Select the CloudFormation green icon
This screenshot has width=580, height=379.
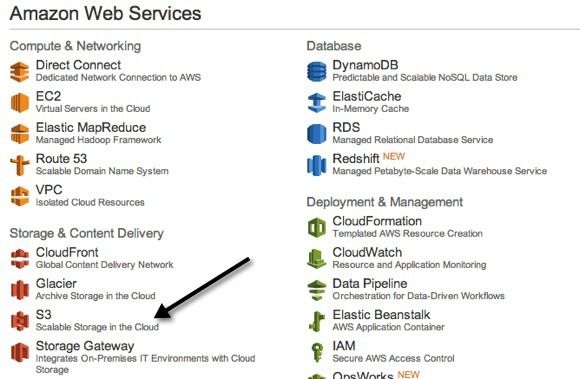click(317, 228)
